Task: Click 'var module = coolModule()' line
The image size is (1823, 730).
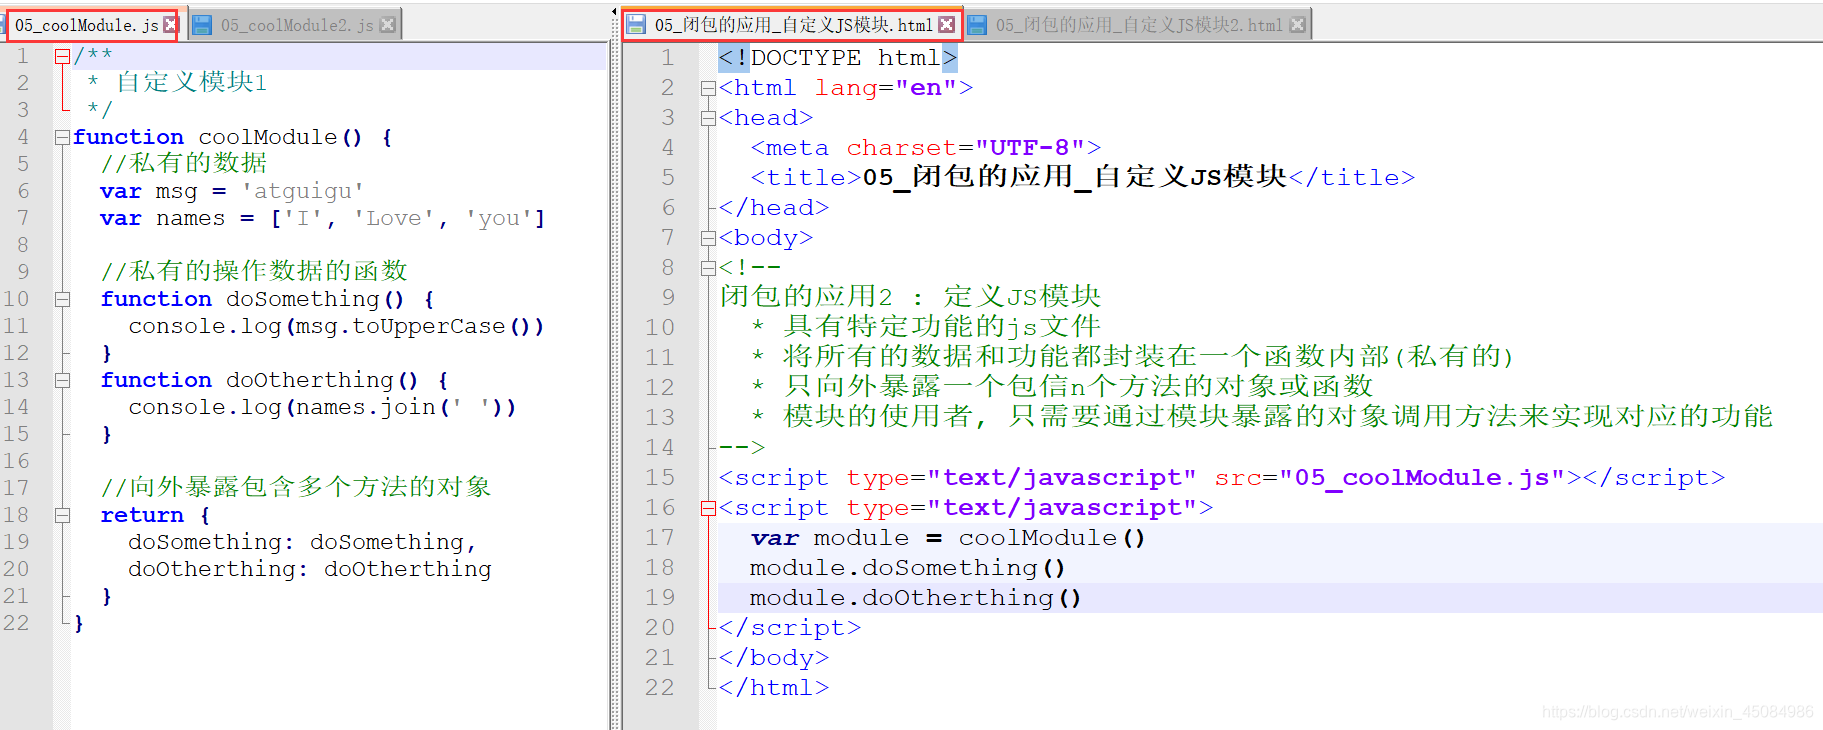Action: (x=948, y=538)
